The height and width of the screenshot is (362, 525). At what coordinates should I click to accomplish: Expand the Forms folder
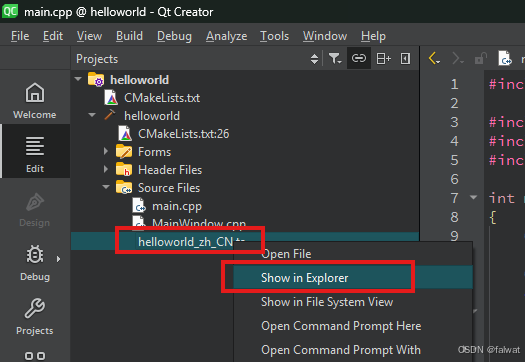point(106,151)
